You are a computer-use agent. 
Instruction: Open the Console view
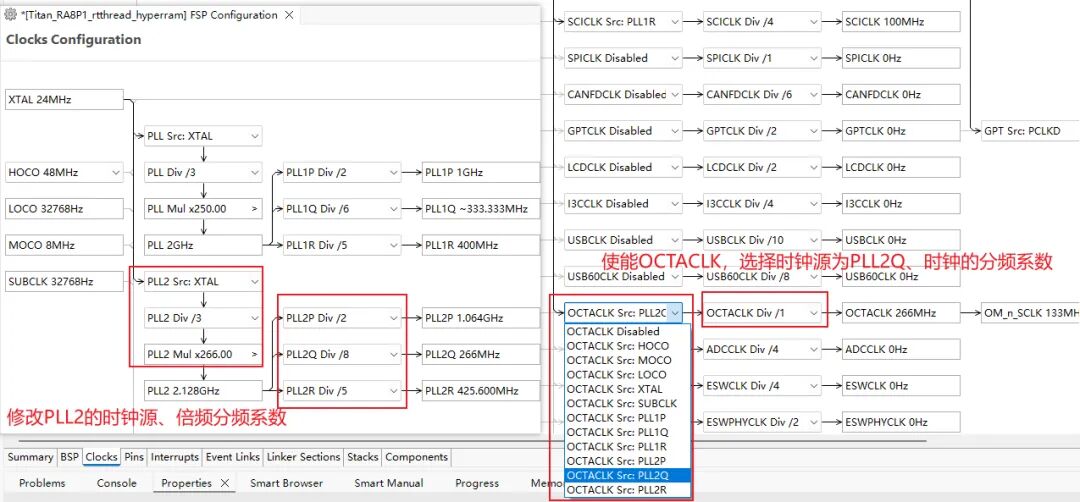116,483
